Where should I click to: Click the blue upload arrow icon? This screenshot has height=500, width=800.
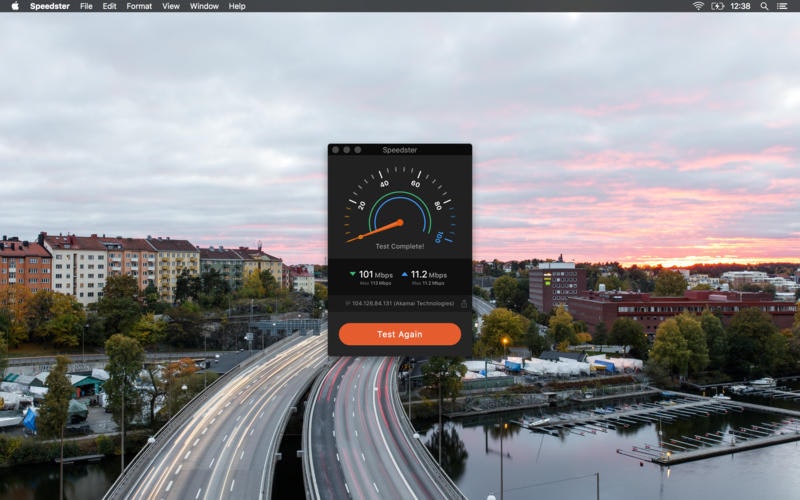[405, 274]
